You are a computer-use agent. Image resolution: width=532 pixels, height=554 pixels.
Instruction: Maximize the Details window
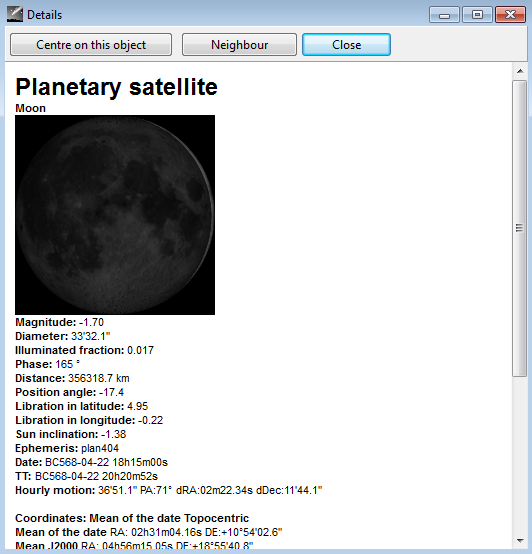[477, 15]
